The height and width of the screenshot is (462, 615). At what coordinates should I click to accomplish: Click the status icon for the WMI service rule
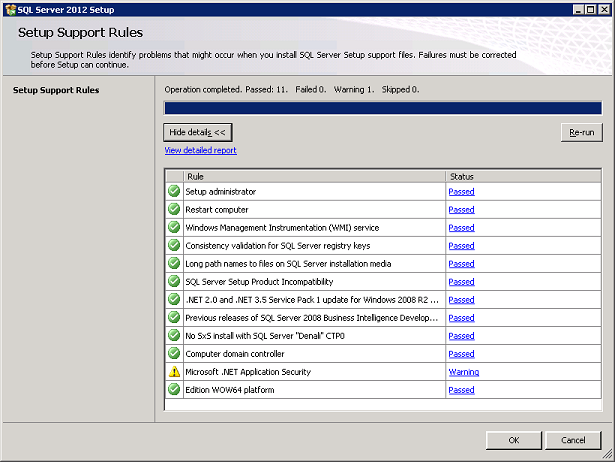tap(174, 227)
